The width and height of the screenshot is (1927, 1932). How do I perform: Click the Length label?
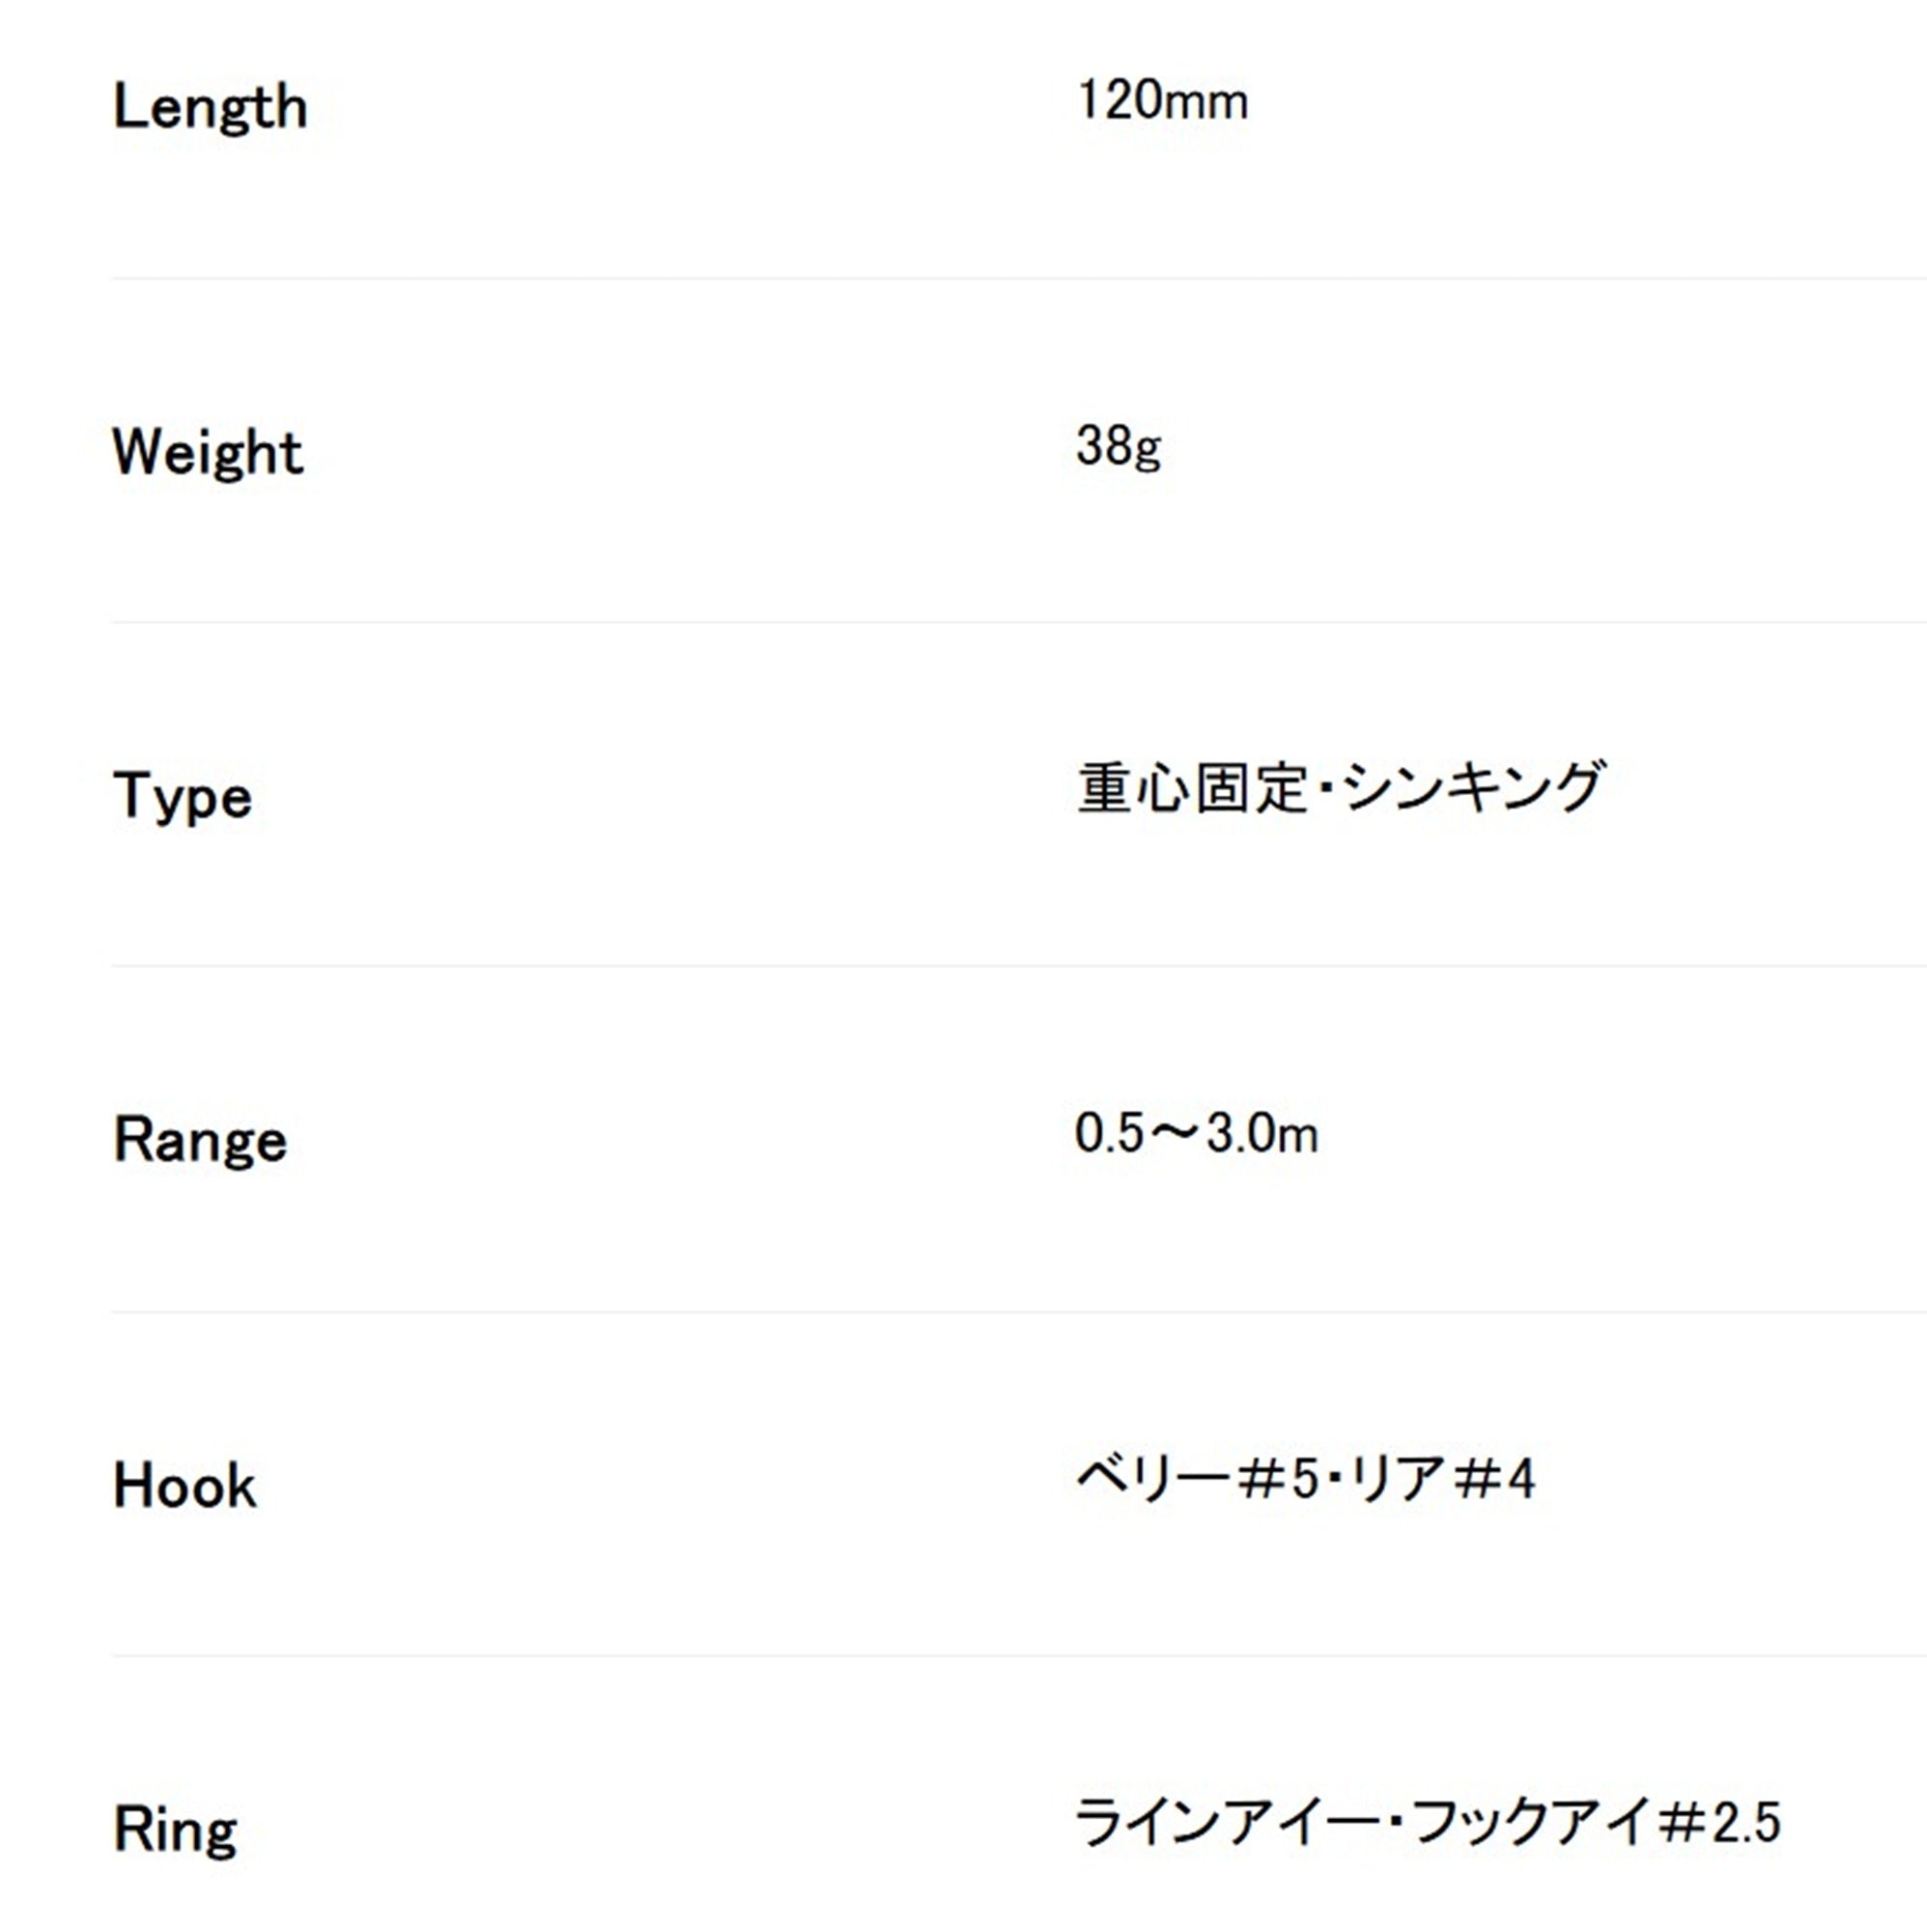coord(210,107)
